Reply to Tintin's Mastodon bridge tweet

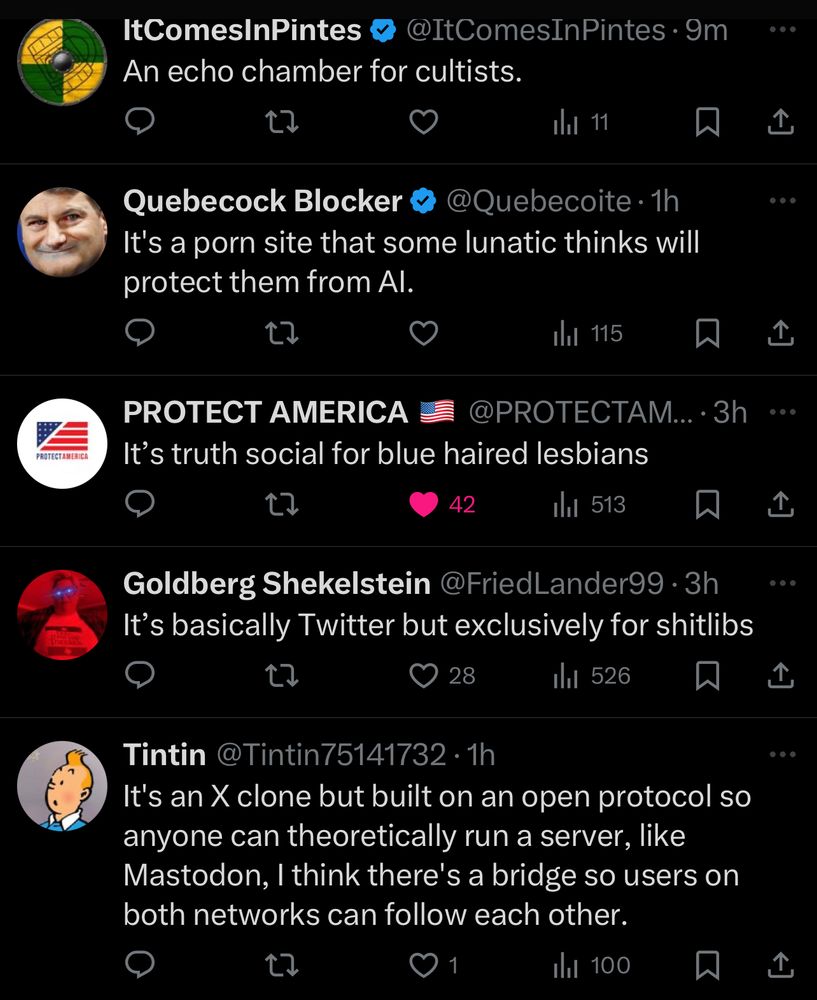[x=140, y=965]
